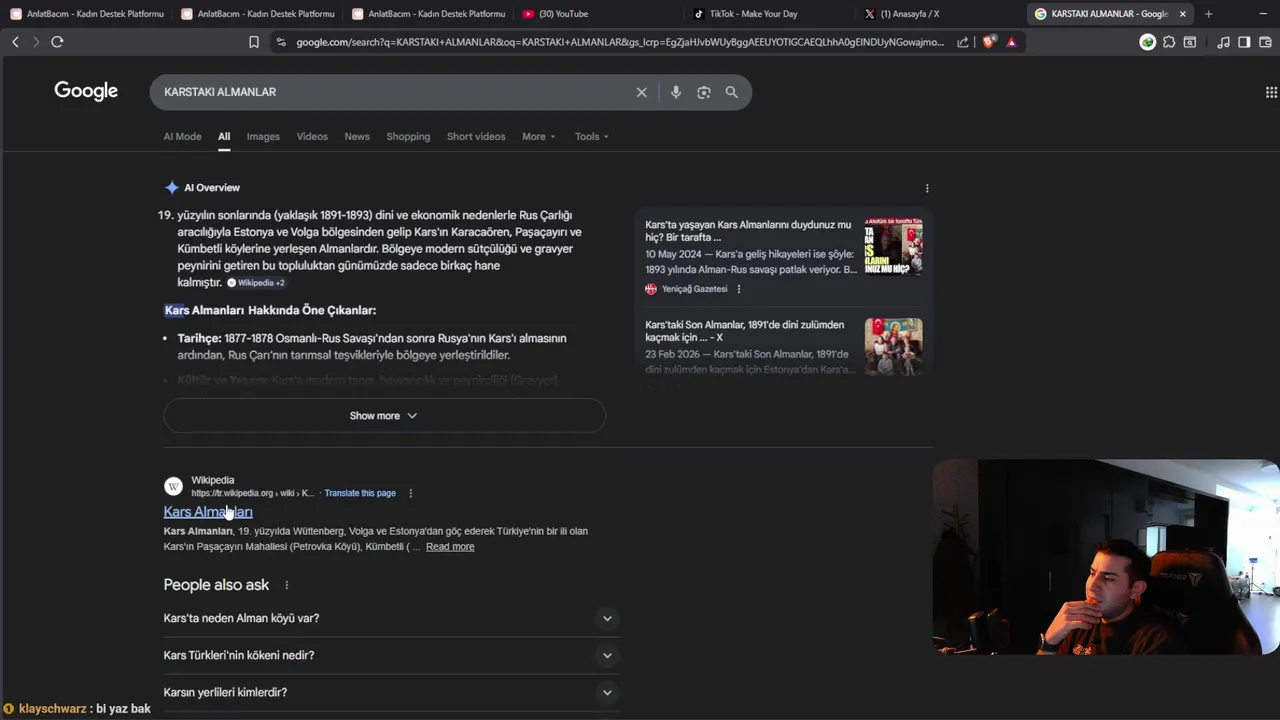Close the KARSTAKI ALMANLAR Google tab

click(x=1183, y=14)
